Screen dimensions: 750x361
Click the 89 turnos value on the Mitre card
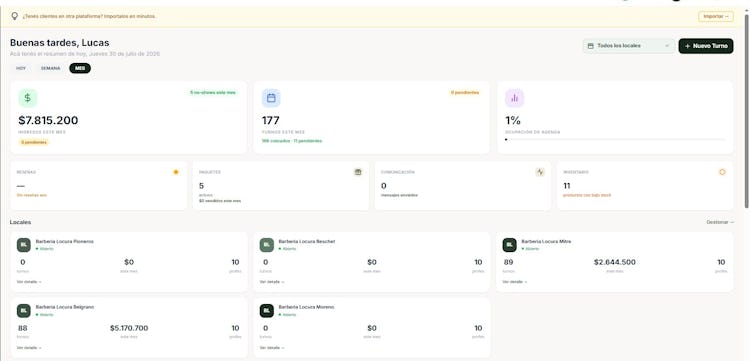click(508, 262)
